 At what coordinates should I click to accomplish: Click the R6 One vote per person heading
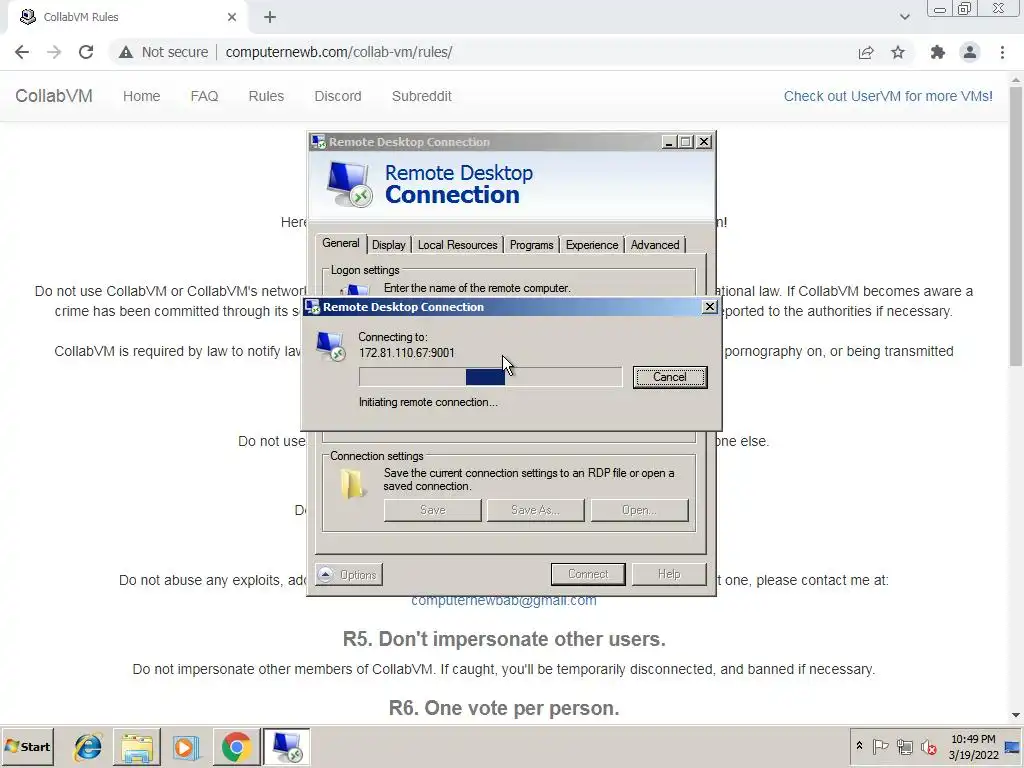click(504, 708)
